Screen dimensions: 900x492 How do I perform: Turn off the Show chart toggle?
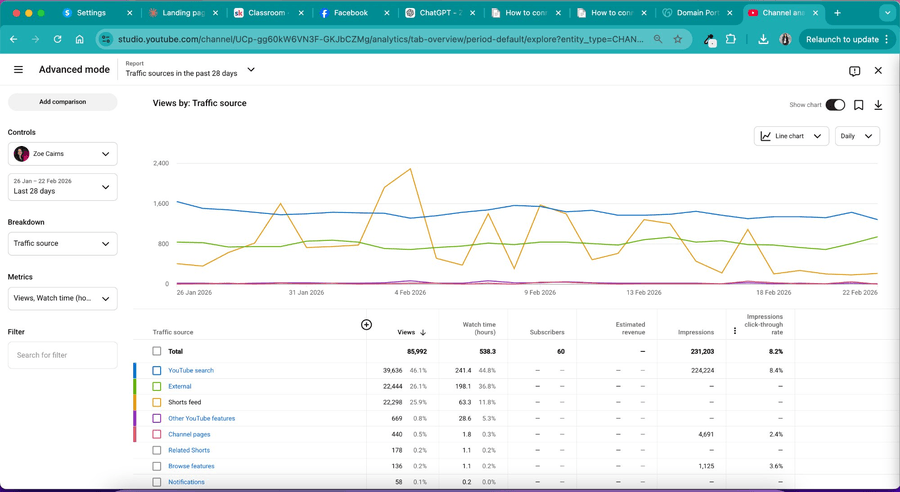[x=835, y=105]
